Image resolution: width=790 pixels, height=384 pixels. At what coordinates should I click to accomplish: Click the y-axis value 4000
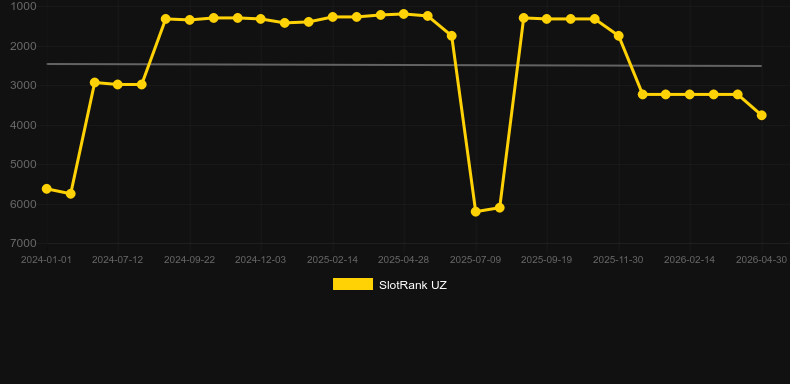(x=24, y=125)
